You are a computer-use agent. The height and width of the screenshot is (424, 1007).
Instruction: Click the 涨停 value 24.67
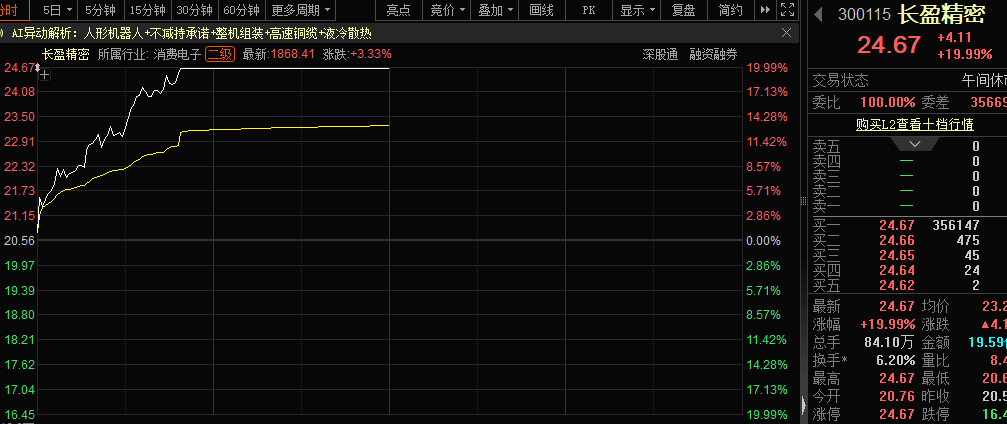[897, 414]
